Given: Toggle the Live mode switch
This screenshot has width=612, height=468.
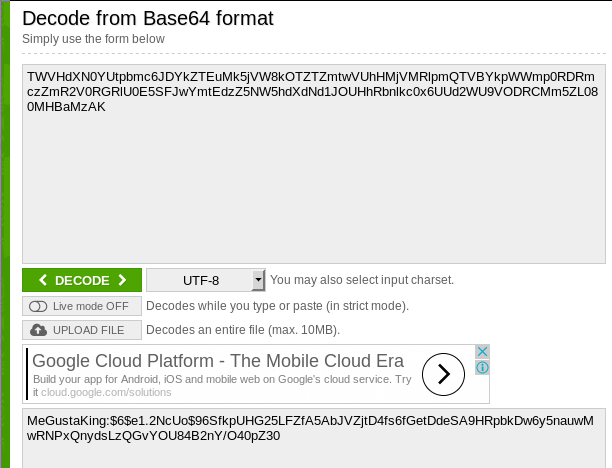Looking at the screenshot, I should [38, 306].
